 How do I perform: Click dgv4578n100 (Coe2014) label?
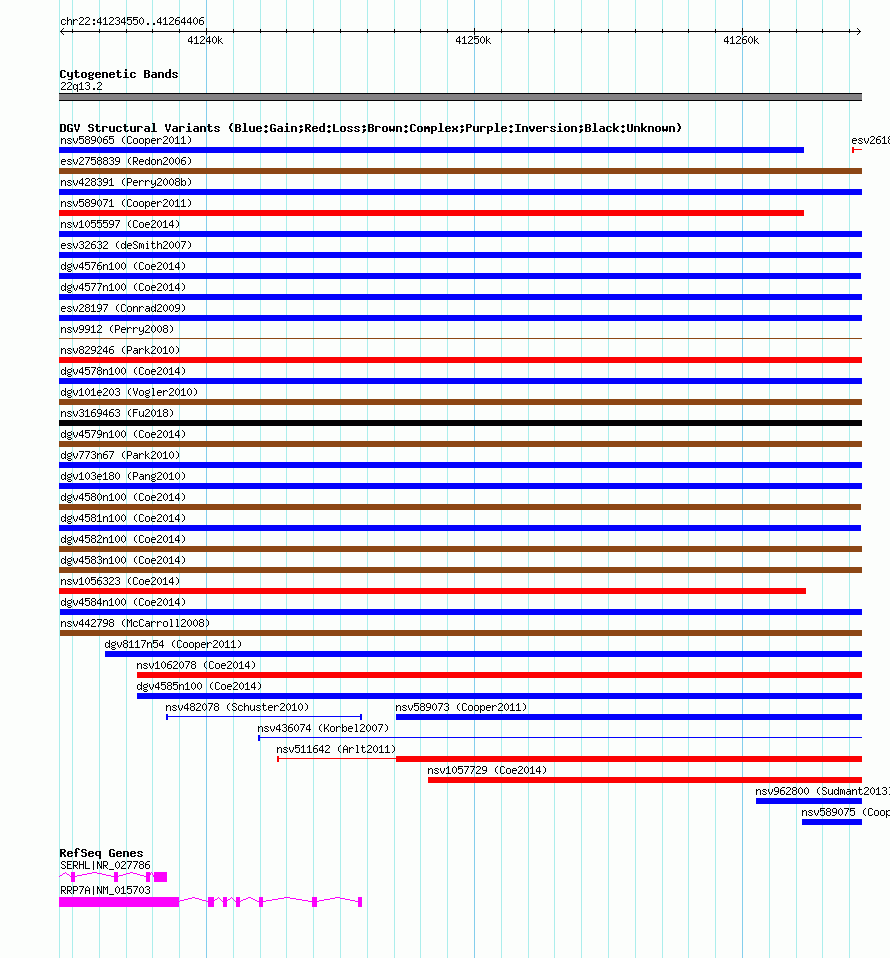click(123, 371)
